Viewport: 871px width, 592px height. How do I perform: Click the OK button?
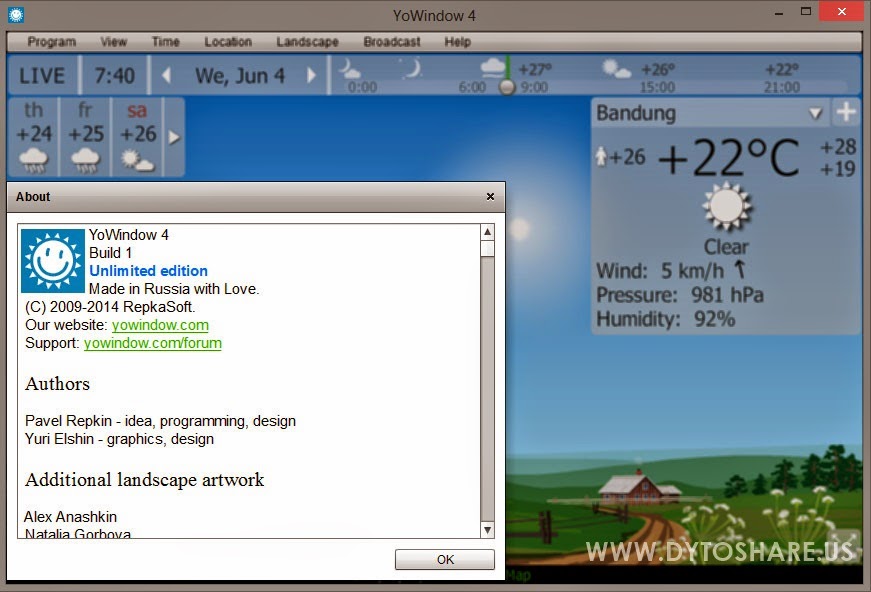pyautogui.click(x=444, y=559)
